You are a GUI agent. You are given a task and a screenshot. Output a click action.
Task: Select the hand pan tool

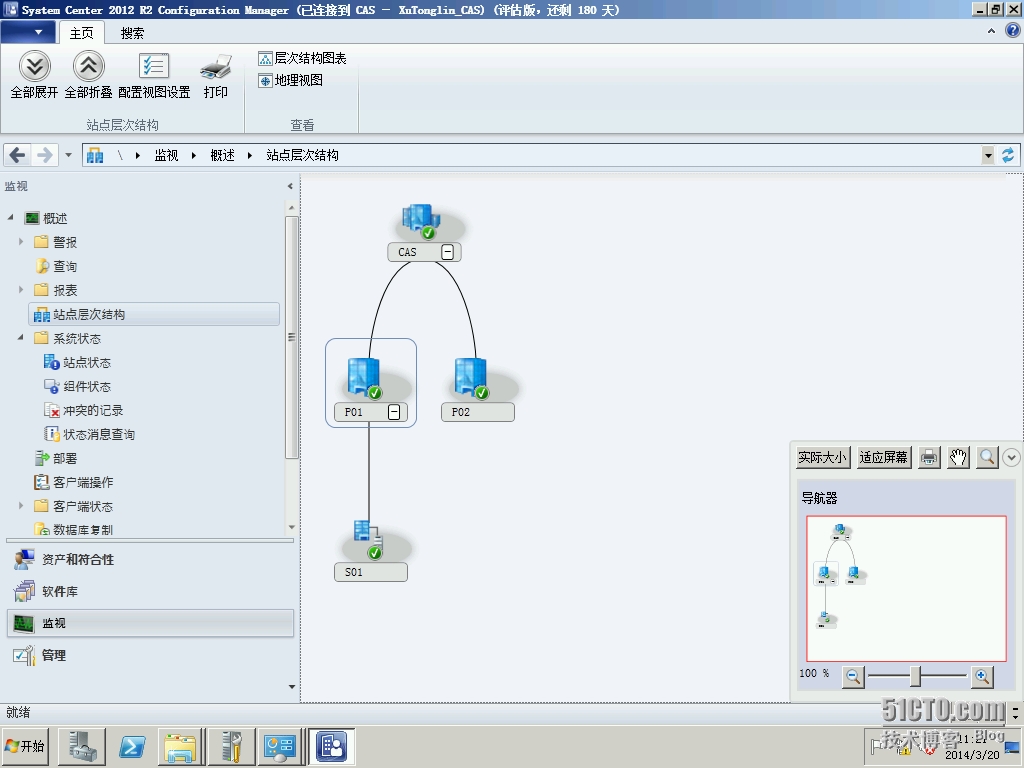[x=958, y=457]
